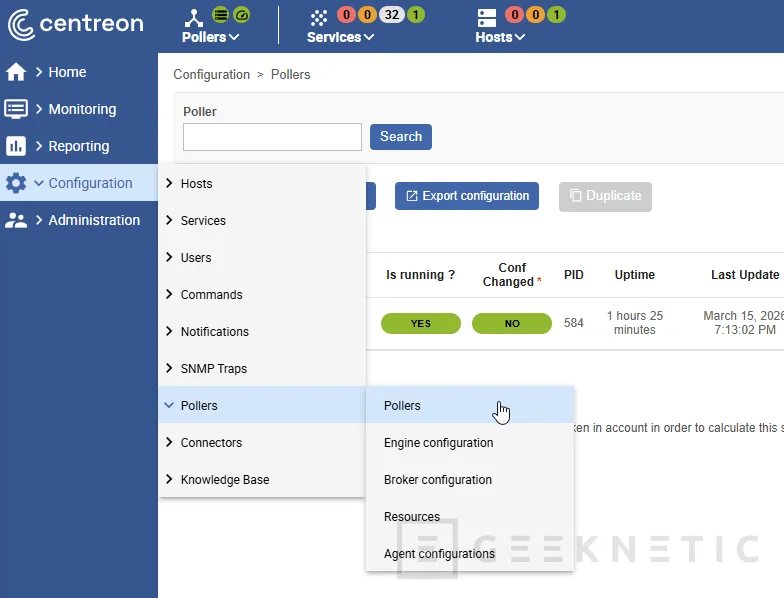Click the red down hosts counter
Screen dimensions: 784x598
tap(514, 15)
